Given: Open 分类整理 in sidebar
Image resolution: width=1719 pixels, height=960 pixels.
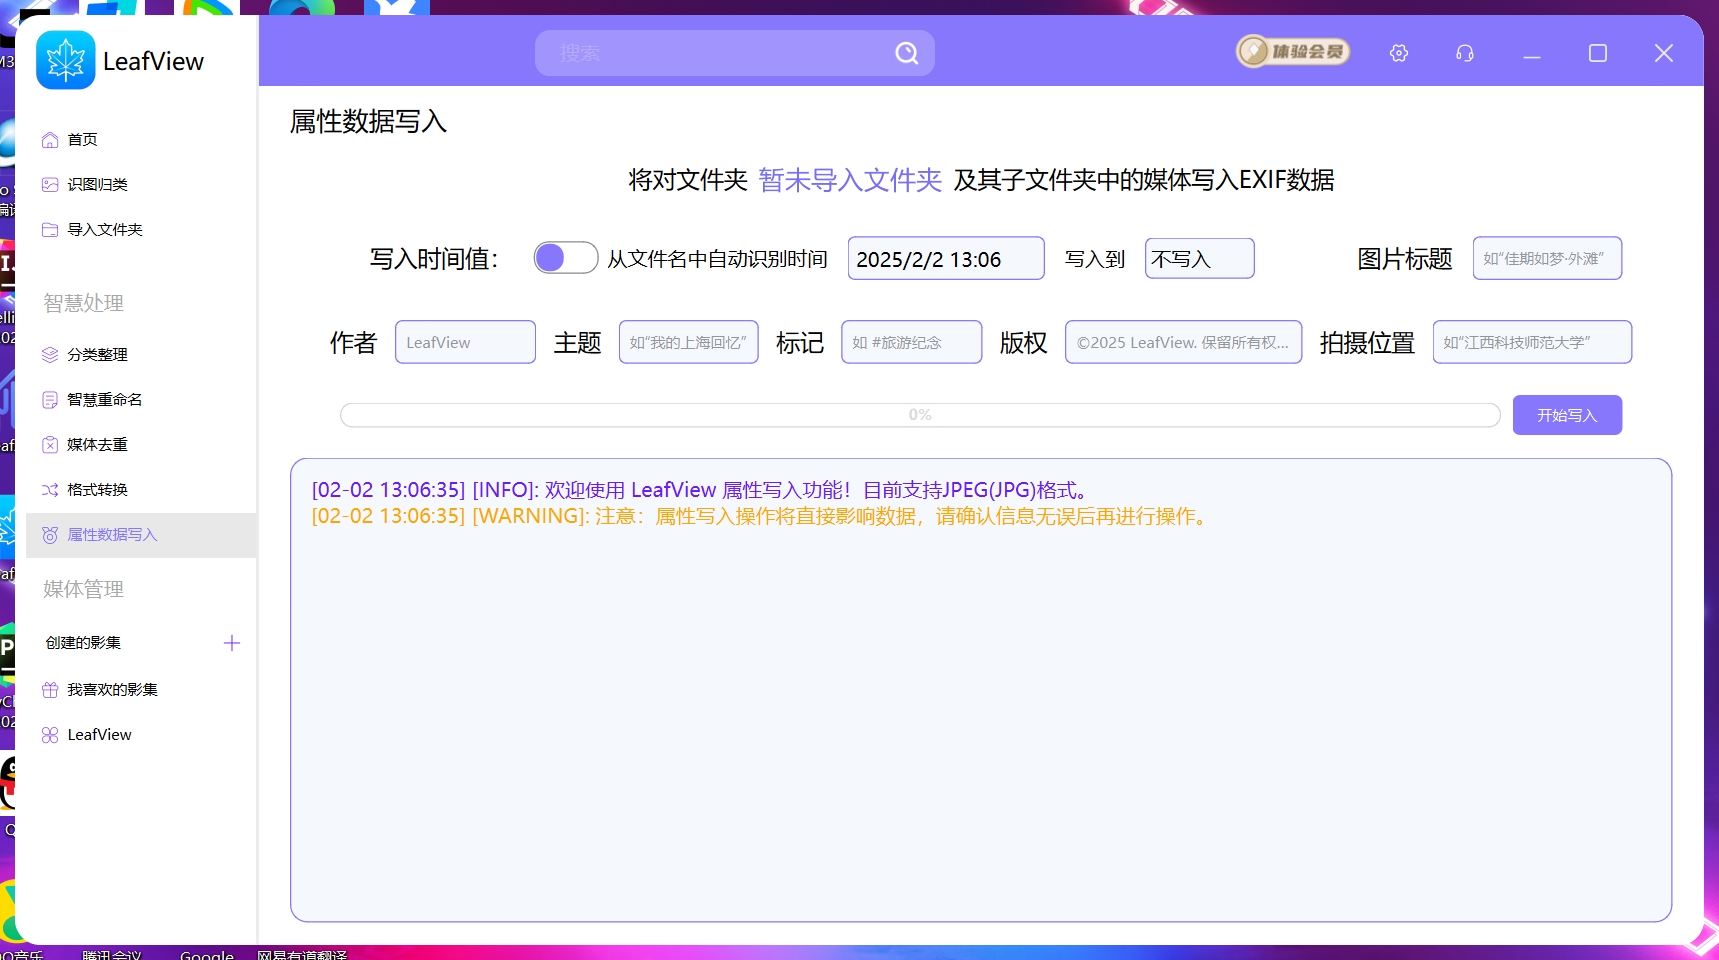Looking at the screenshot, I should [141, 355].
